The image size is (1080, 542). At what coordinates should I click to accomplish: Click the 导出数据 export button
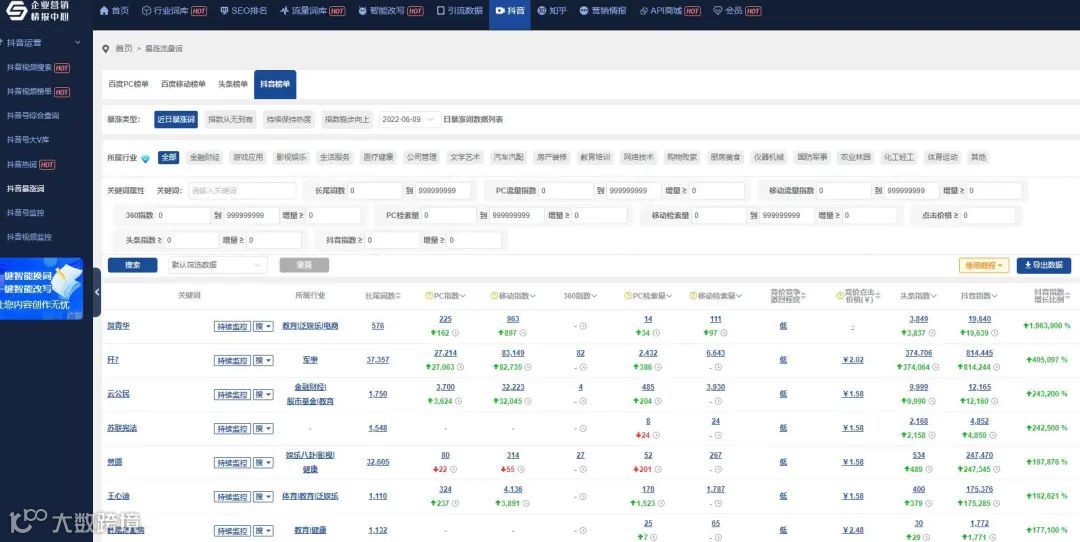(1043, 265)
